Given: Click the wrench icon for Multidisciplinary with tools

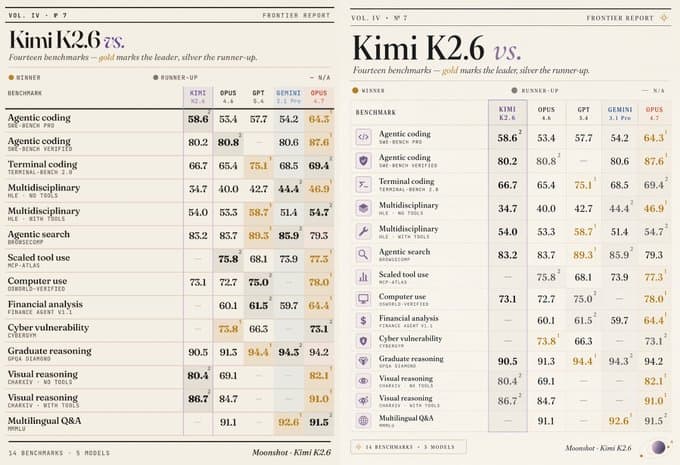Looking at the screenshot, I should pyautogui.click(x=363, y=231).
